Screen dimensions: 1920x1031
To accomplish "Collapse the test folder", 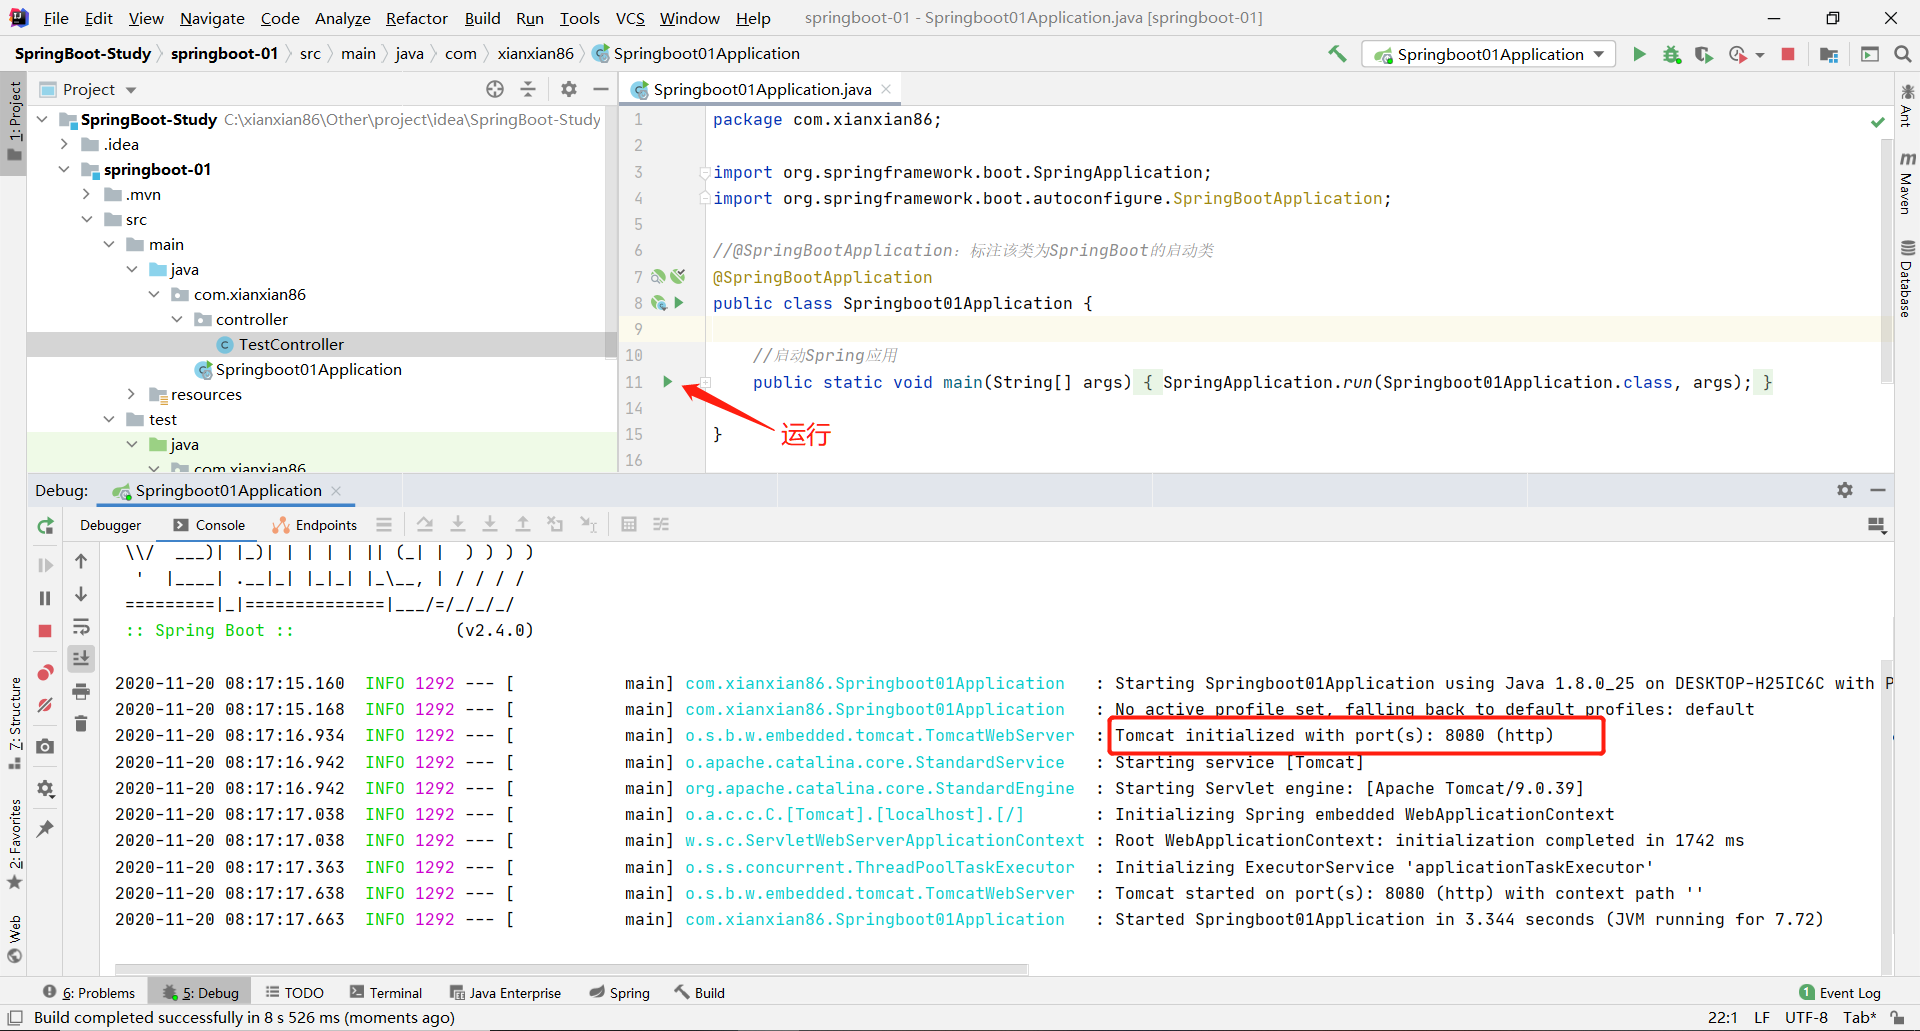I will tap(108, 419).
